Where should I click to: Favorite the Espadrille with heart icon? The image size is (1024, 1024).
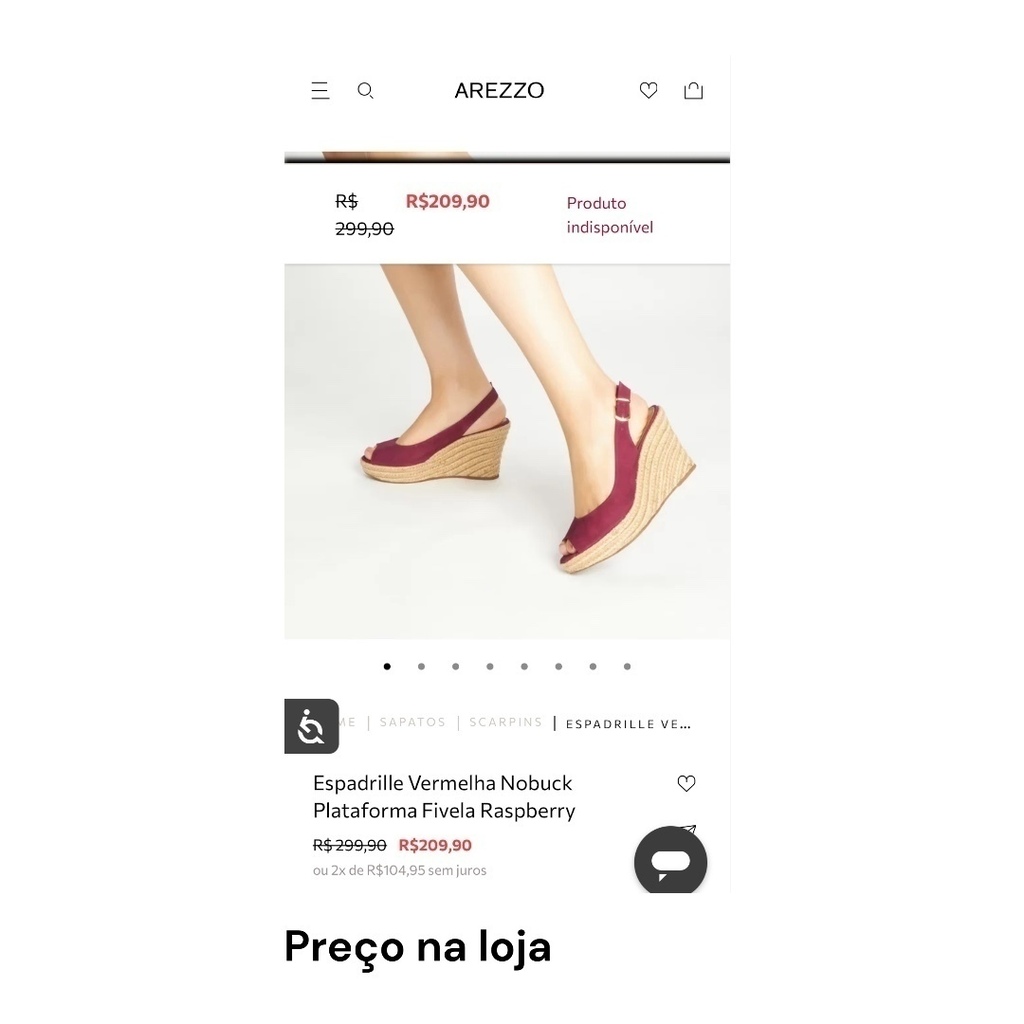tap(686, 783)
